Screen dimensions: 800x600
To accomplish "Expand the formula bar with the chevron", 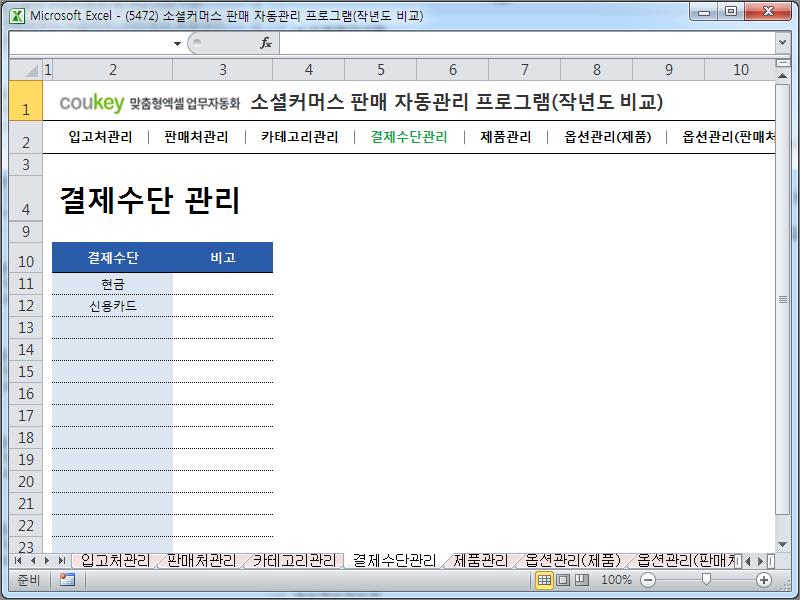I will [x=782, y=43].
